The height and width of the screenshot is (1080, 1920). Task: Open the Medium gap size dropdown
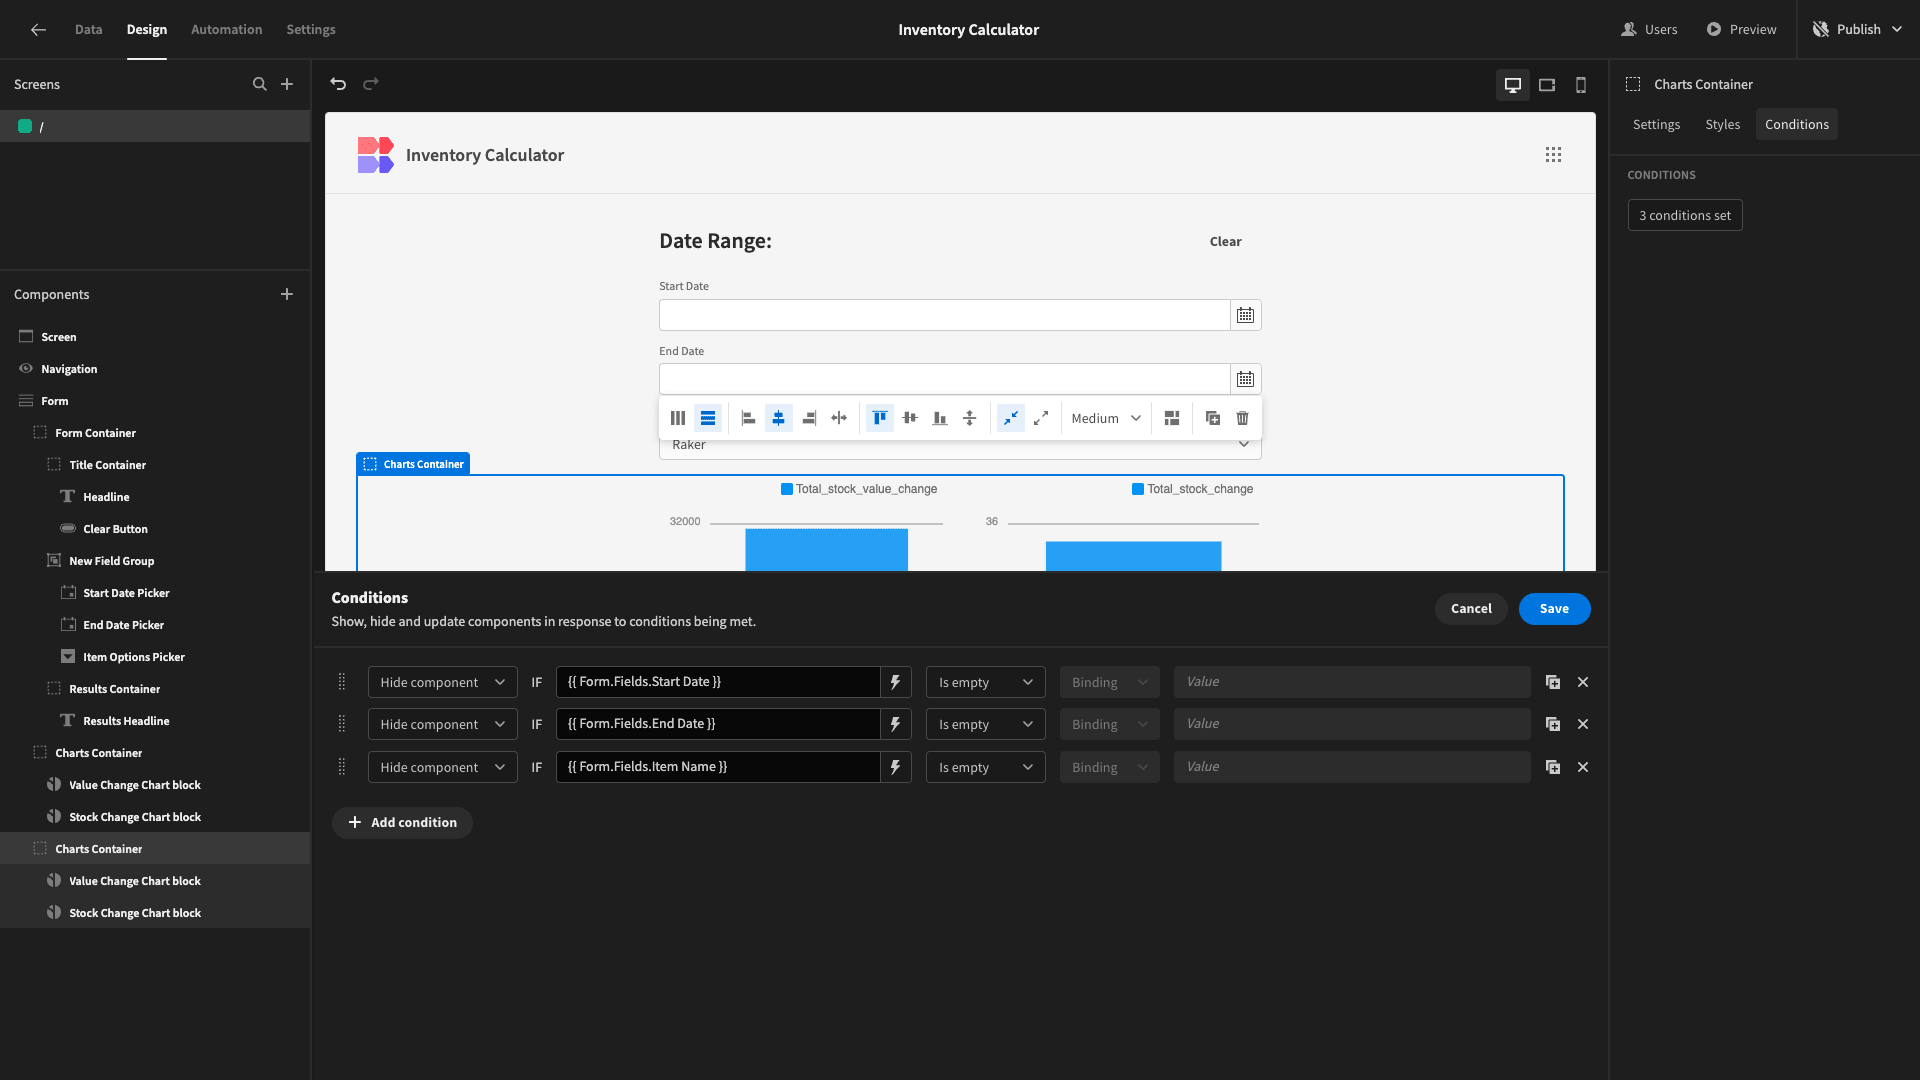[1106, 418]
